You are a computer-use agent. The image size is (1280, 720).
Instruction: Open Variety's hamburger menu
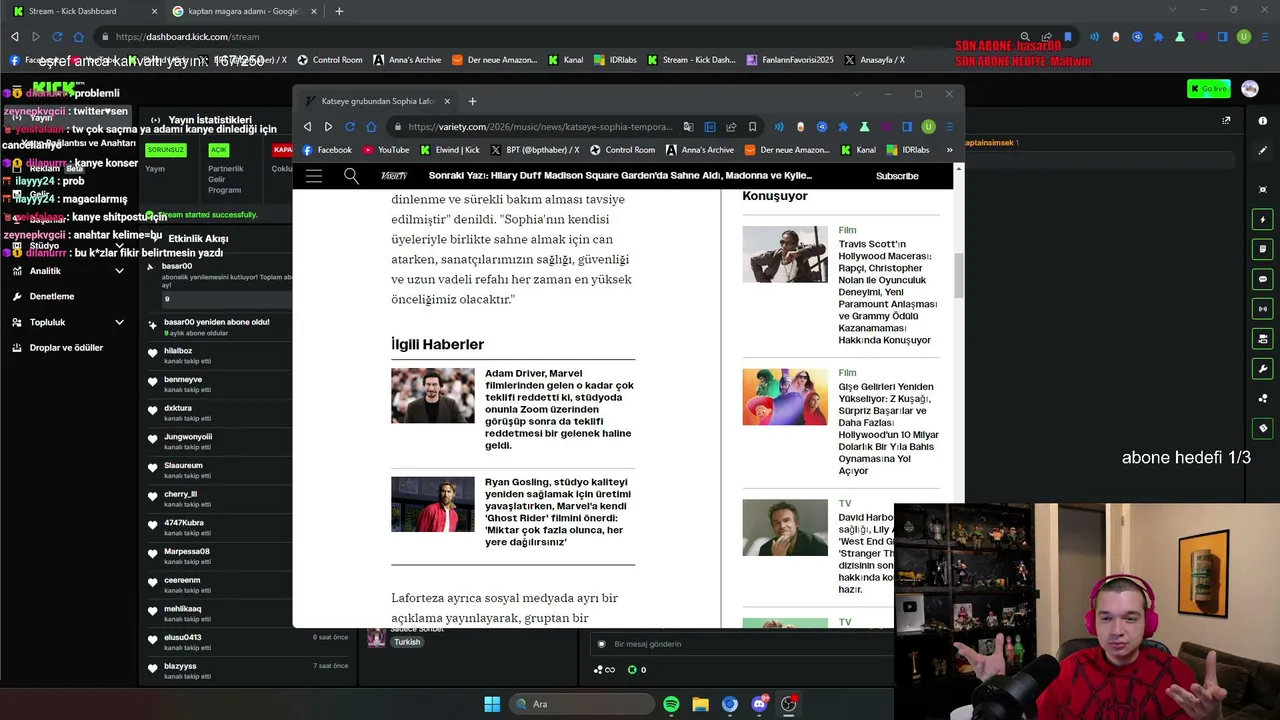(x=314, y=176)
